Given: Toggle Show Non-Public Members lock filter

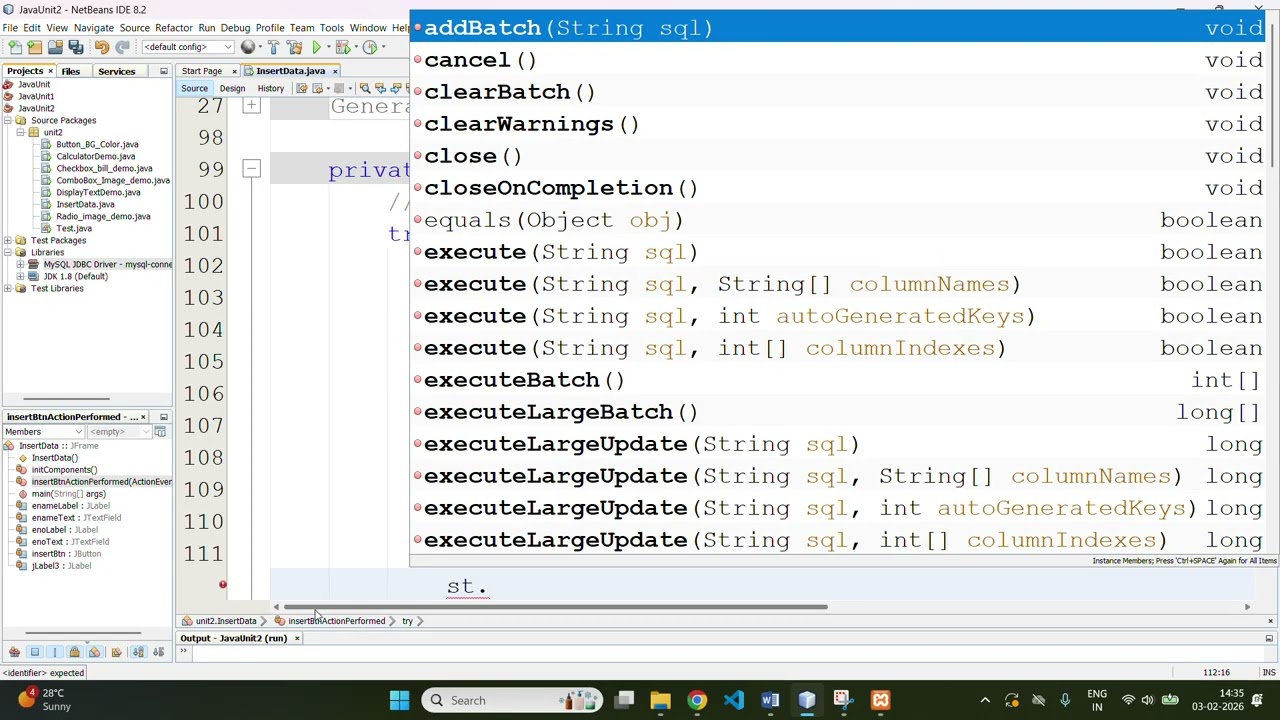Looking at the screenshot, I should [x=75, y=652].
